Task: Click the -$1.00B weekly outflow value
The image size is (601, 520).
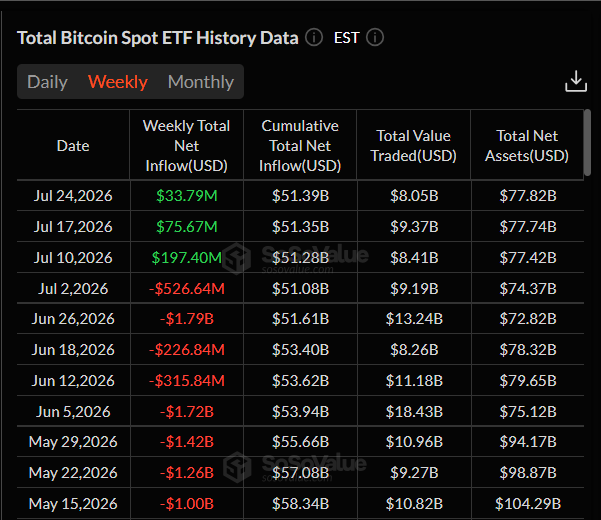Action: point(187,504)
